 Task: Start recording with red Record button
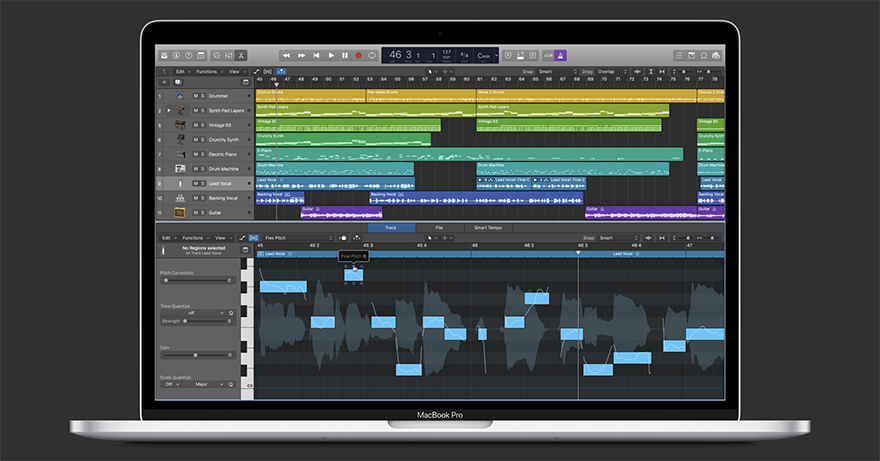pyautogui.click(x=358, y=56)
